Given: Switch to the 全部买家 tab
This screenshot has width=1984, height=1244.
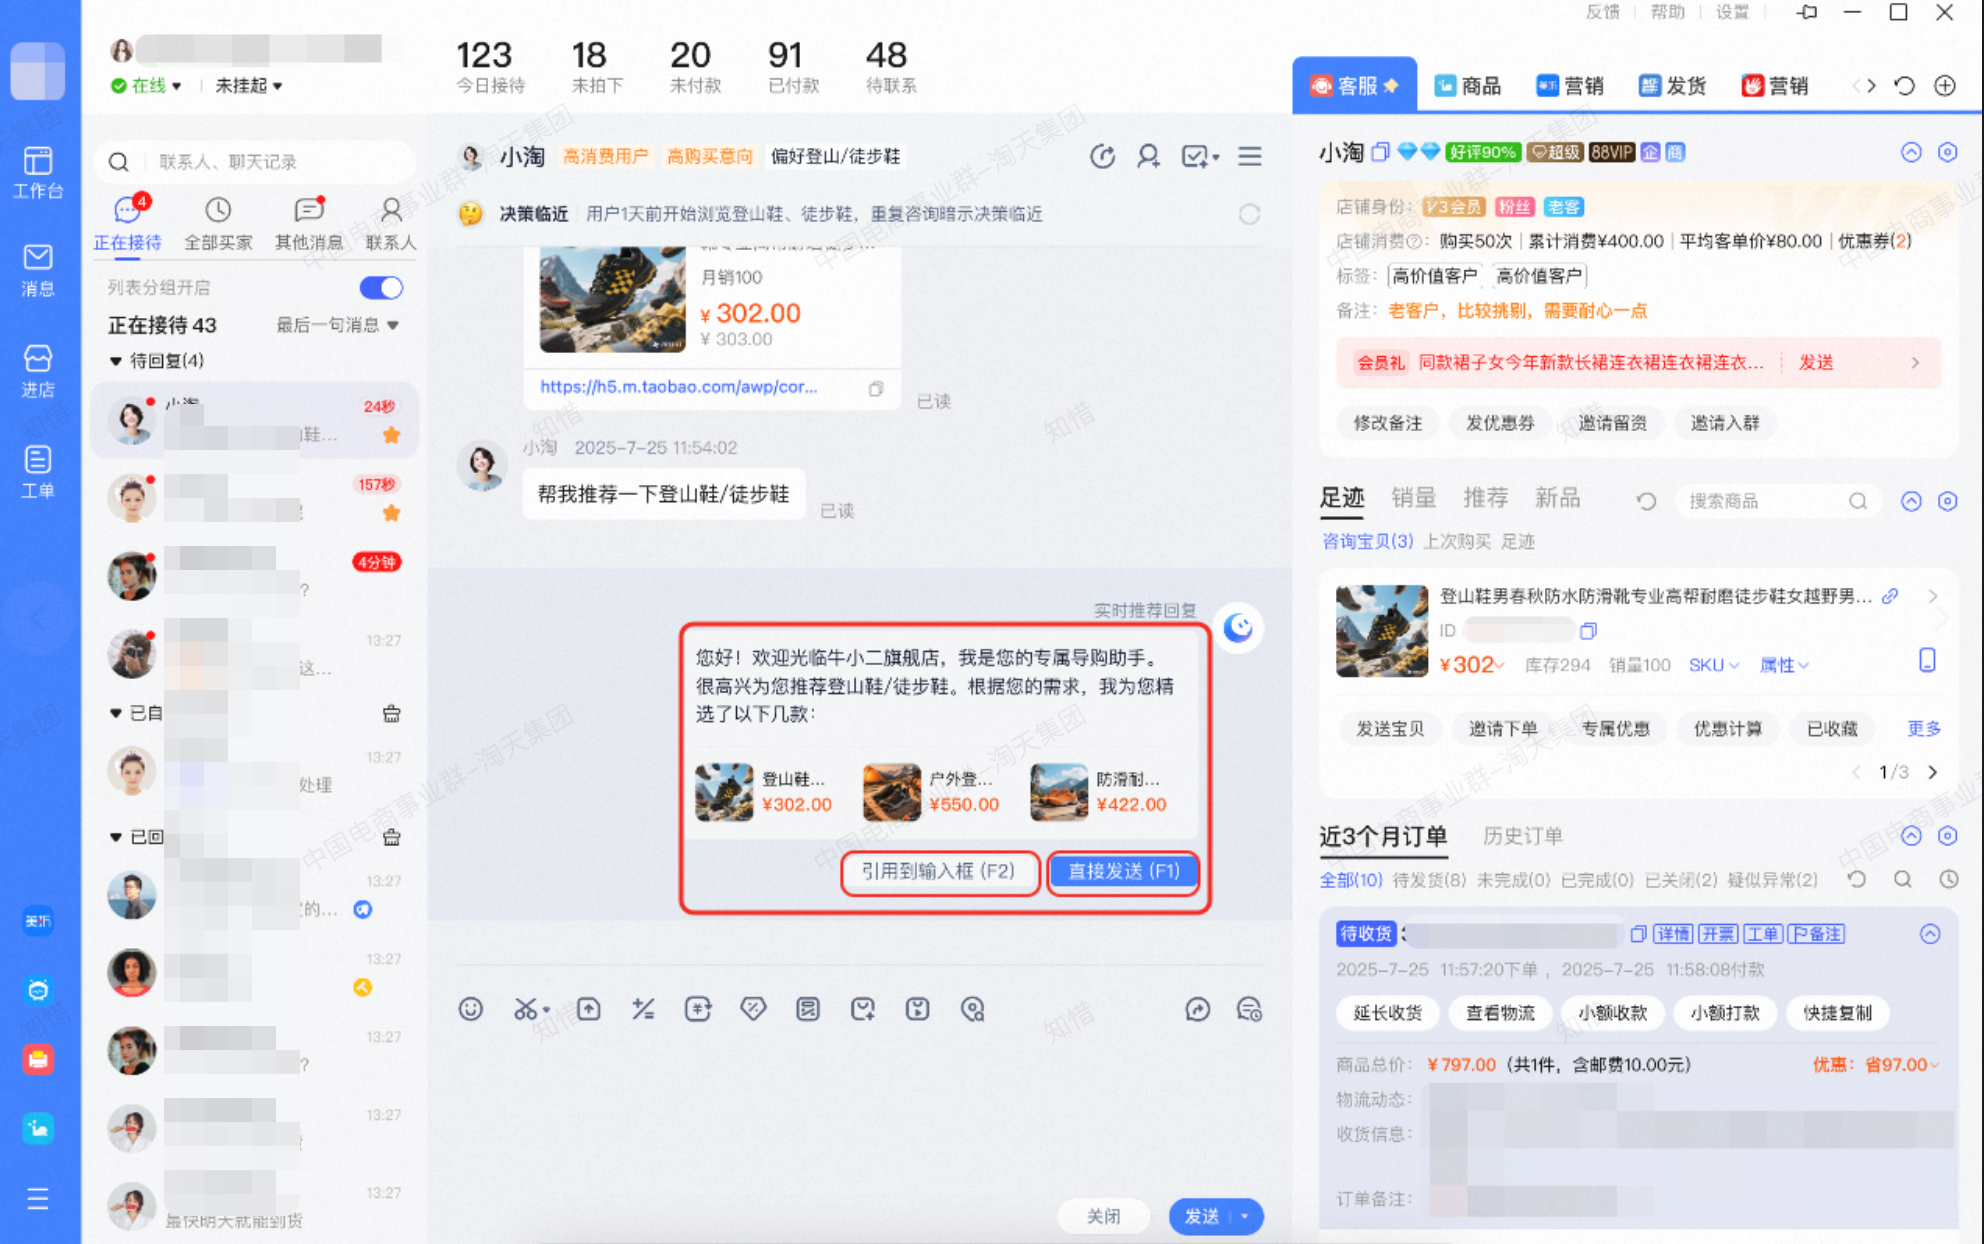Looking at the screenshot, I should (x=218, y=224).
